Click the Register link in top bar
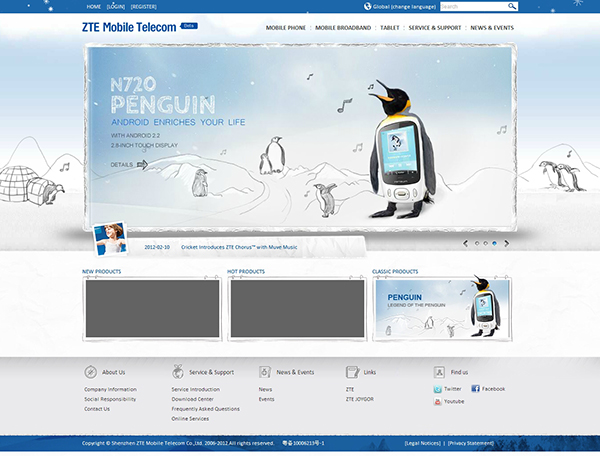Image resolution: width=600 pixels, height=456 pixels. (x=144, y=6)
